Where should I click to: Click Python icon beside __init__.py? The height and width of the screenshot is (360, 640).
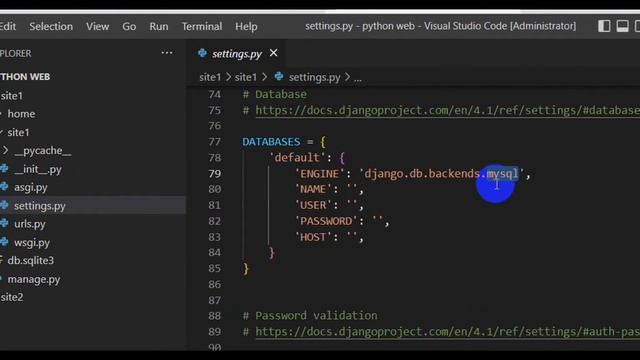[x=4, y=168]
